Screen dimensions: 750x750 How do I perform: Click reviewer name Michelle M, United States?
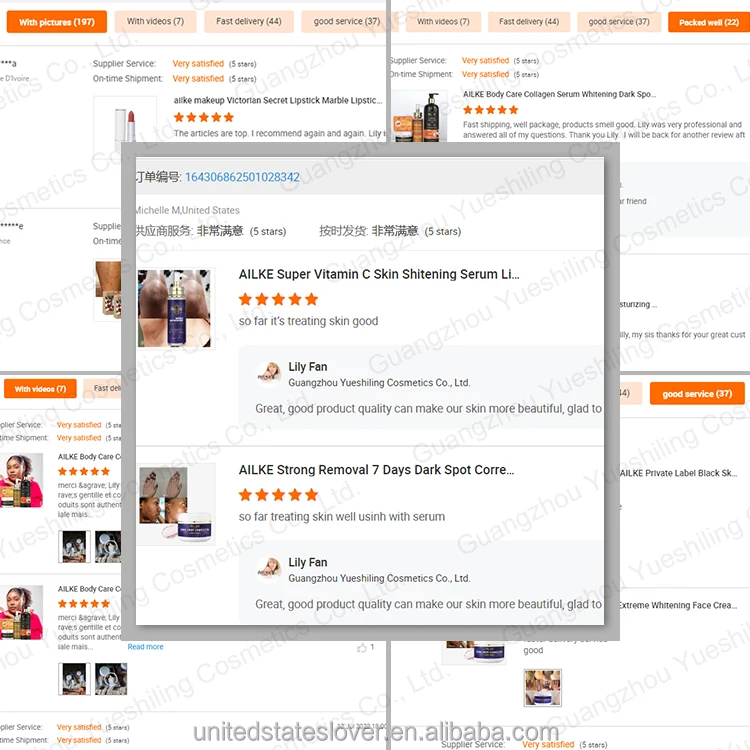click(188, 210)
